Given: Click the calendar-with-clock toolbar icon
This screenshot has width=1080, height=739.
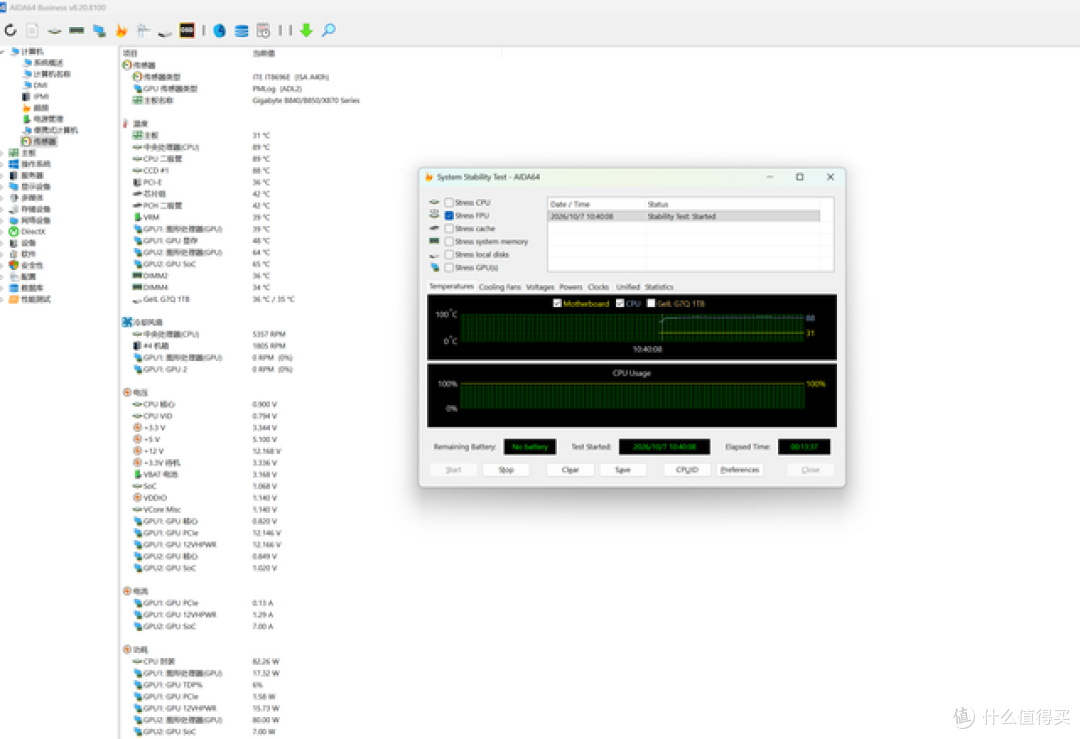Looking at the screenshot, I should click(x=263, y=30).
